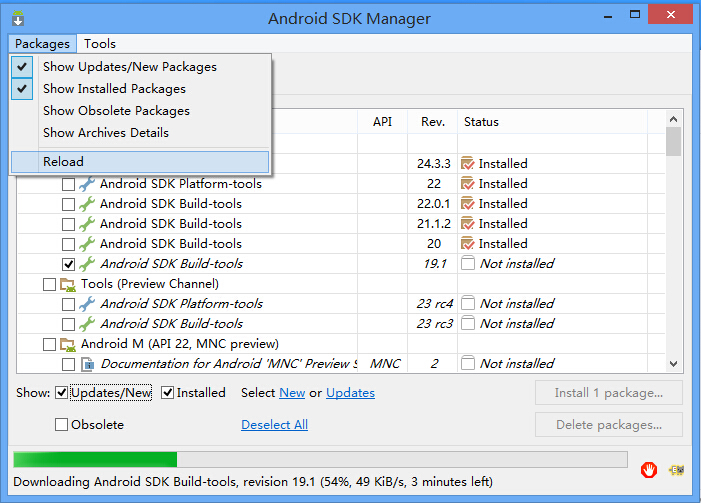
Task: Open the log window icon beside stop
Action: click(x=676, y=470)
